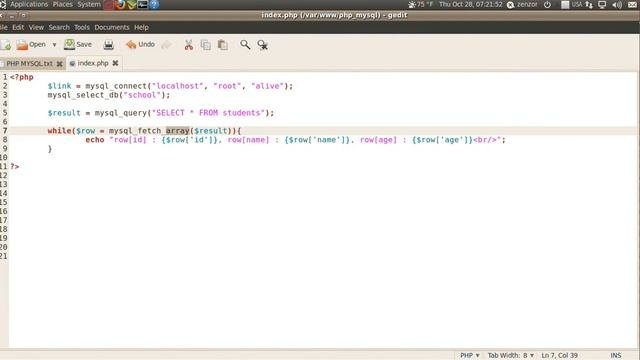Open the Help menu
The height and width of the screenshot is (360, 640).
[x=141, y=27]
